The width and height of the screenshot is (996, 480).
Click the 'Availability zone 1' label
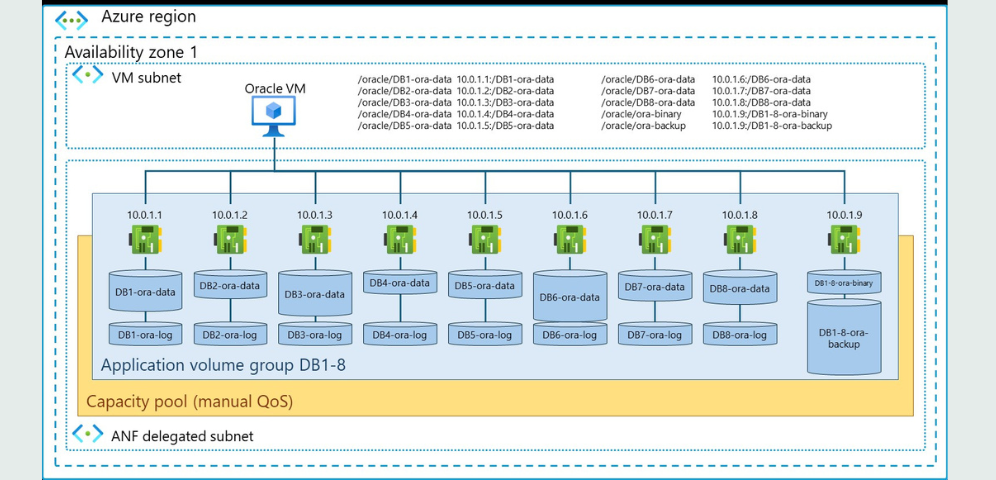pos(131,52)
